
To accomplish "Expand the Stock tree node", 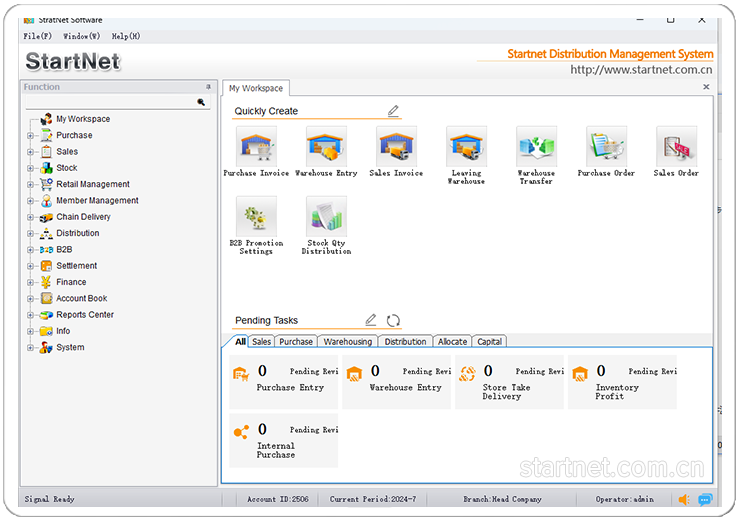I will pyautogui.click(x=30, y=168).
